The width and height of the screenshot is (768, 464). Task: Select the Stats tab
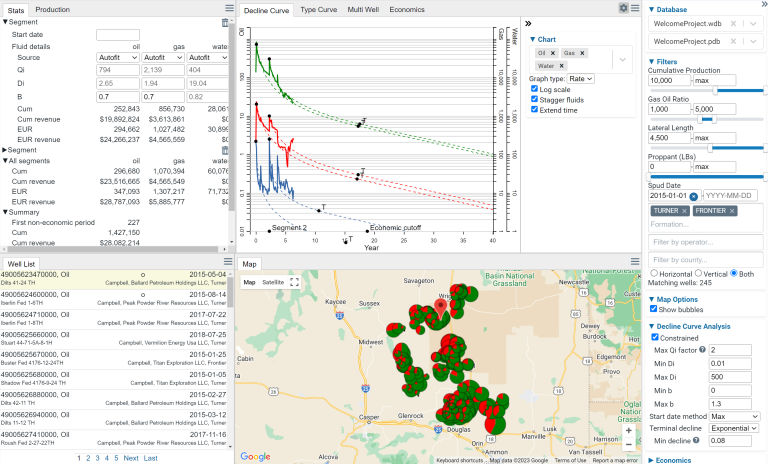[16, 10]
